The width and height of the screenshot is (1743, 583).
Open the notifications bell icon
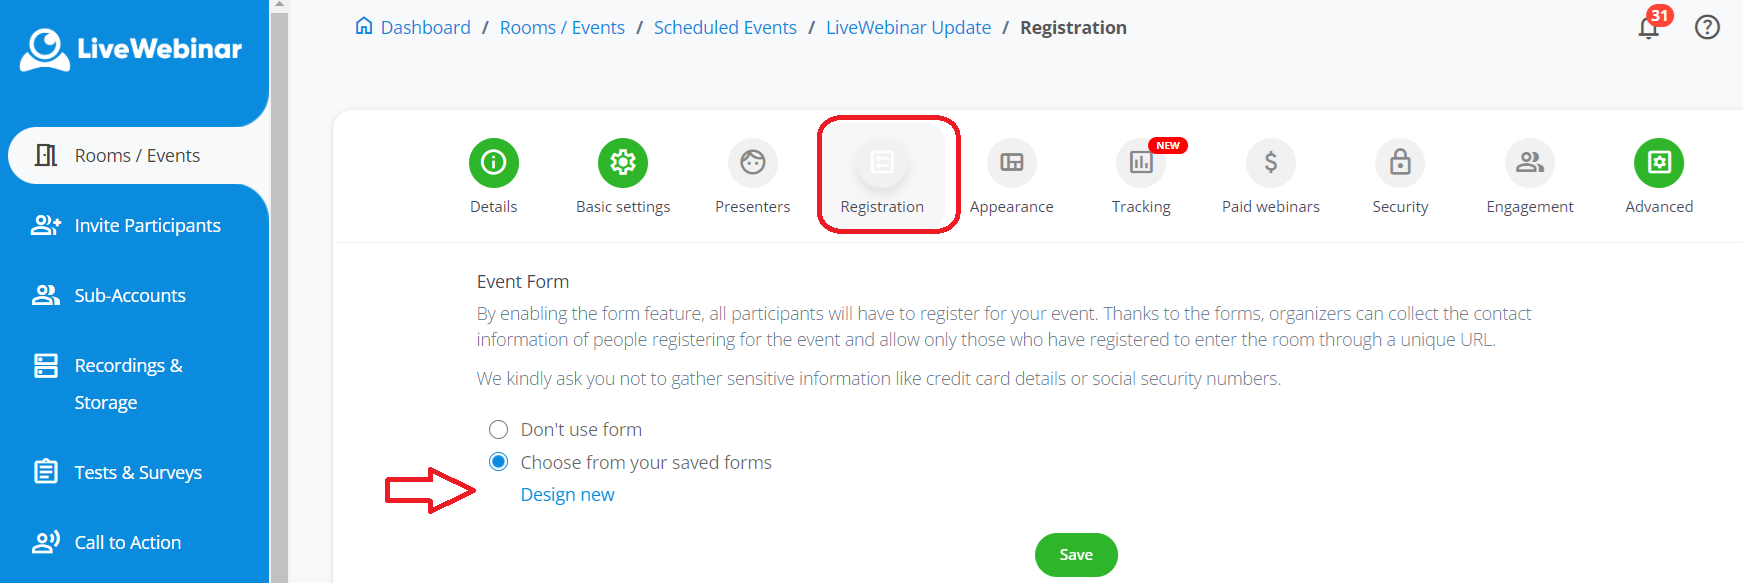point(1649,27)
